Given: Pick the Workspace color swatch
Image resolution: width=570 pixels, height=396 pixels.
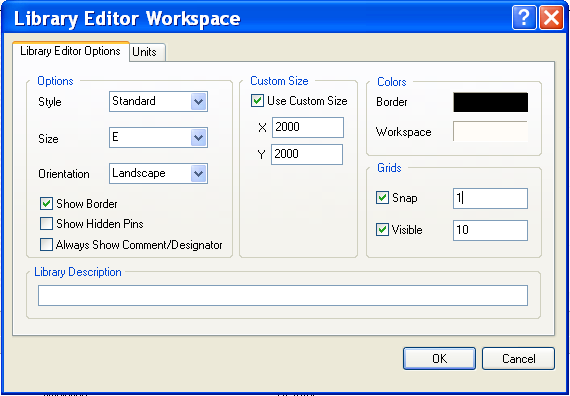Looking at the screenshot, I should click(x=490, y=131).
